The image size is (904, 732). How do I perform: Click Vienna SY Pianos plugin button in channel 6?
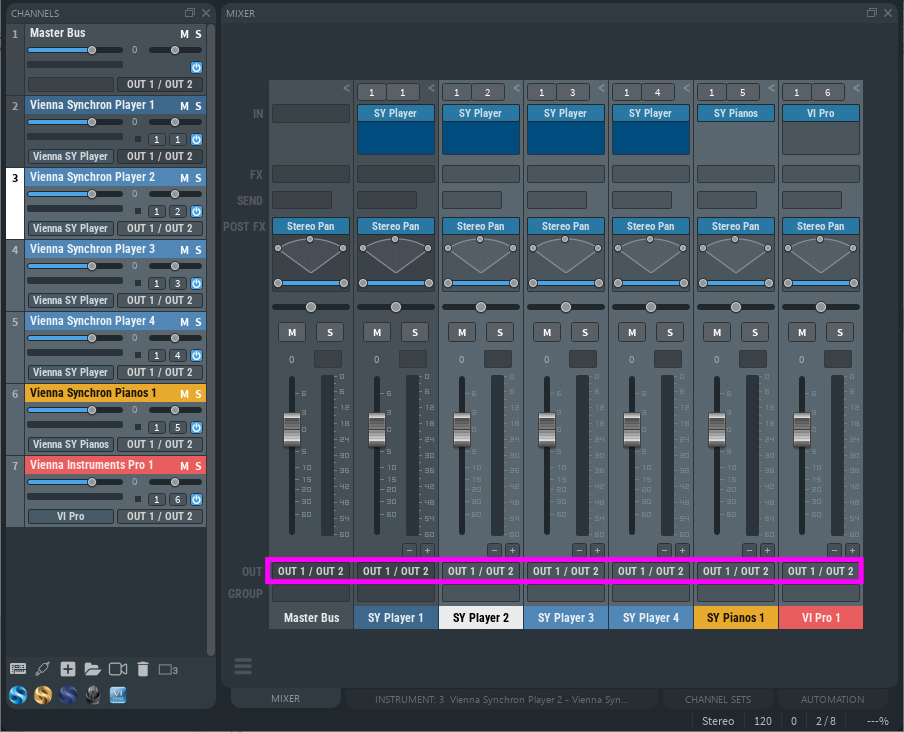click(x=70, y=444)
